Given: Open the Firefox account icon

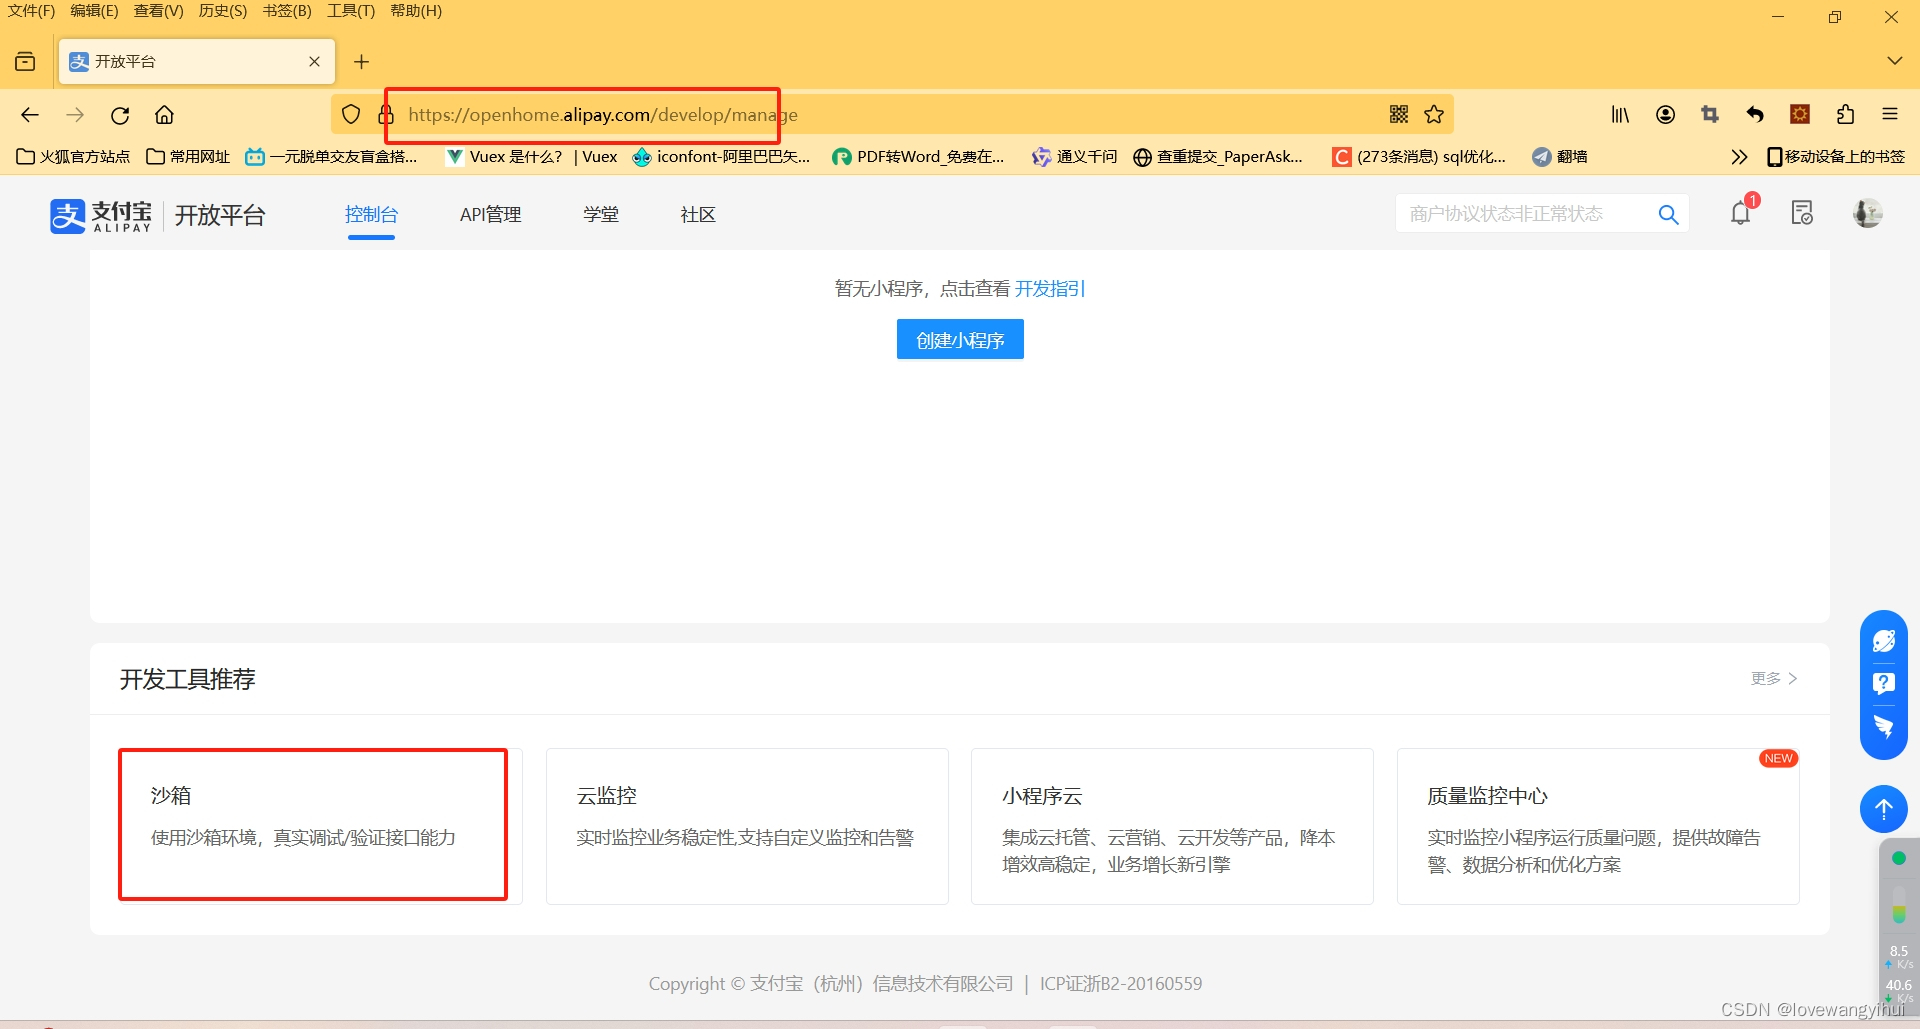Looking at the screenshot, I should pos(1665,115).
